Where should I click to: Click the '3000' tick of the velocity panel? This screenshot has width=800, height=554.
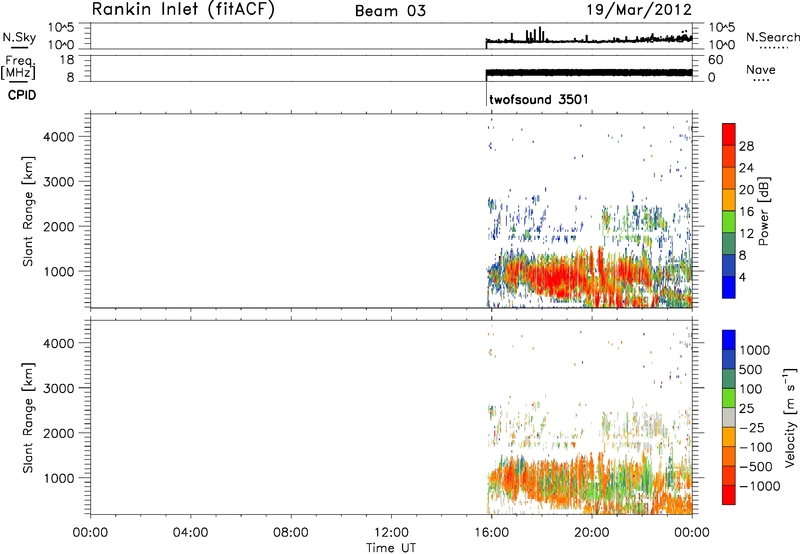(59, 388)
